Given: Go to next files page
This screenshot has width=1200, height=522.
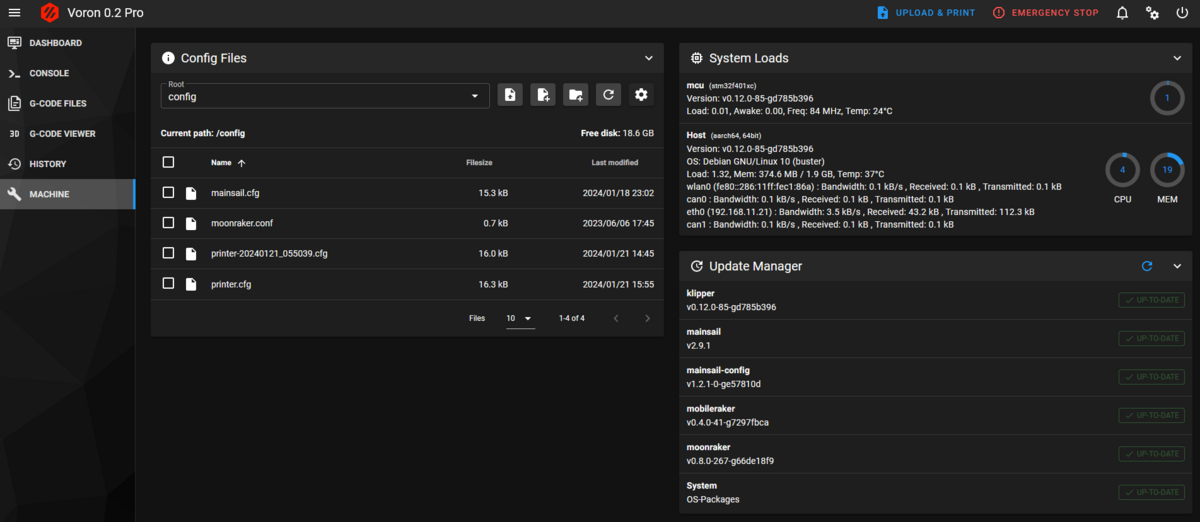Looking at the screenshot, I should pos(647,318).
